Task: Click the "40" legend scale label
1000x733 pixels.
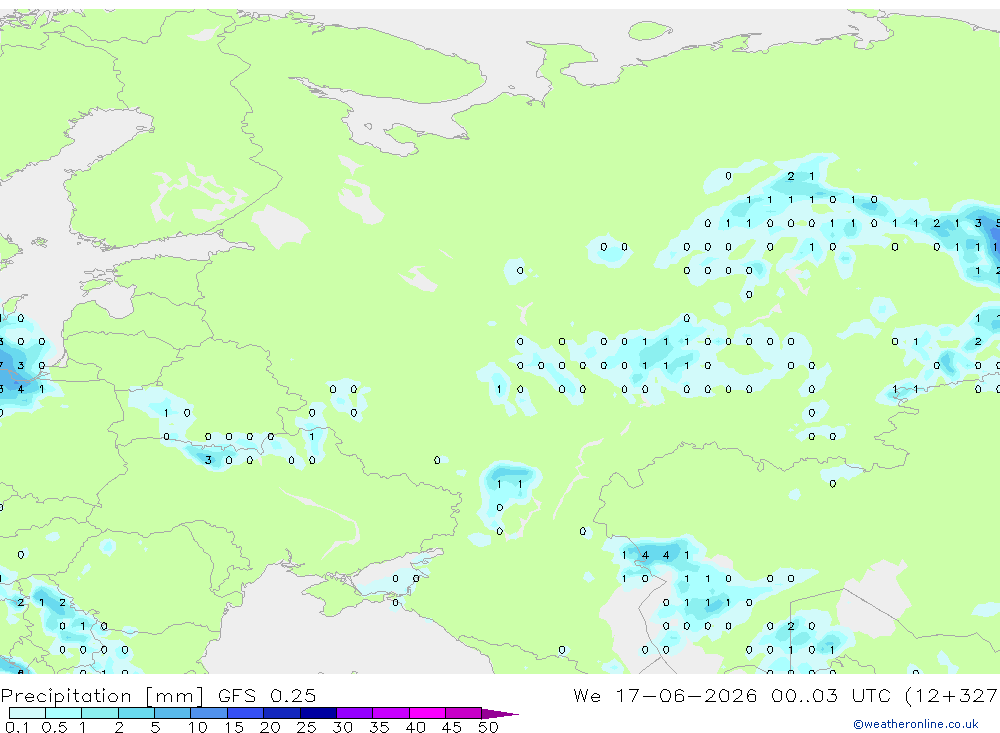Action: [x=415, y=727]
